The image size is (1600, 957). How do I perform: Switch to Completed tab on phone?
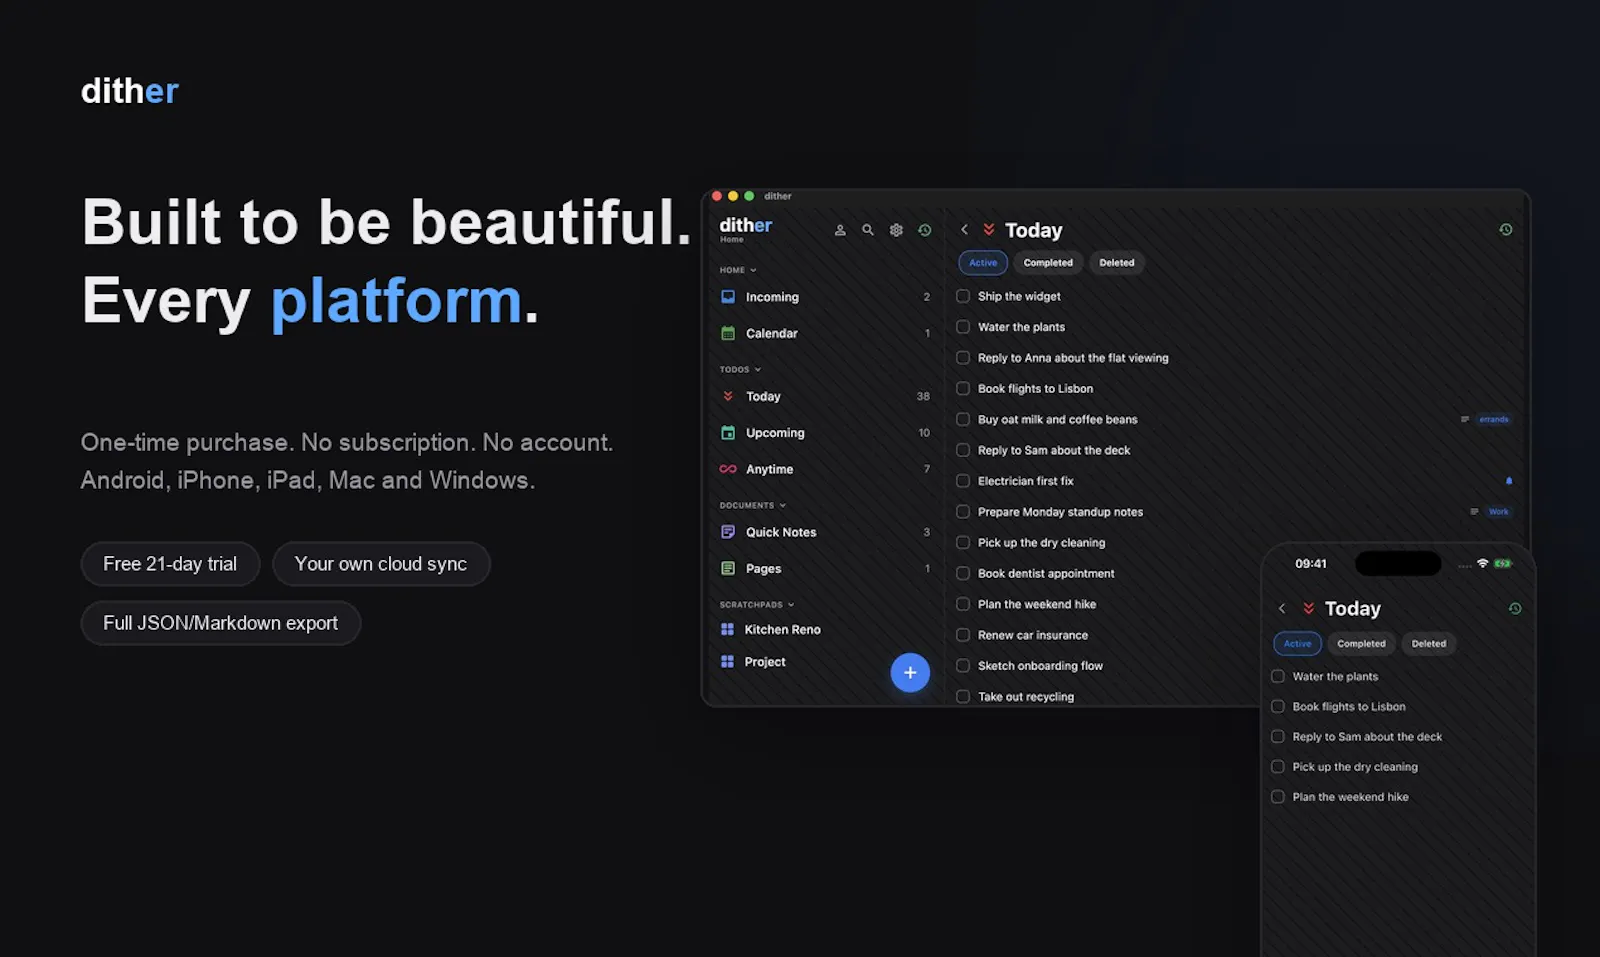1361,644
